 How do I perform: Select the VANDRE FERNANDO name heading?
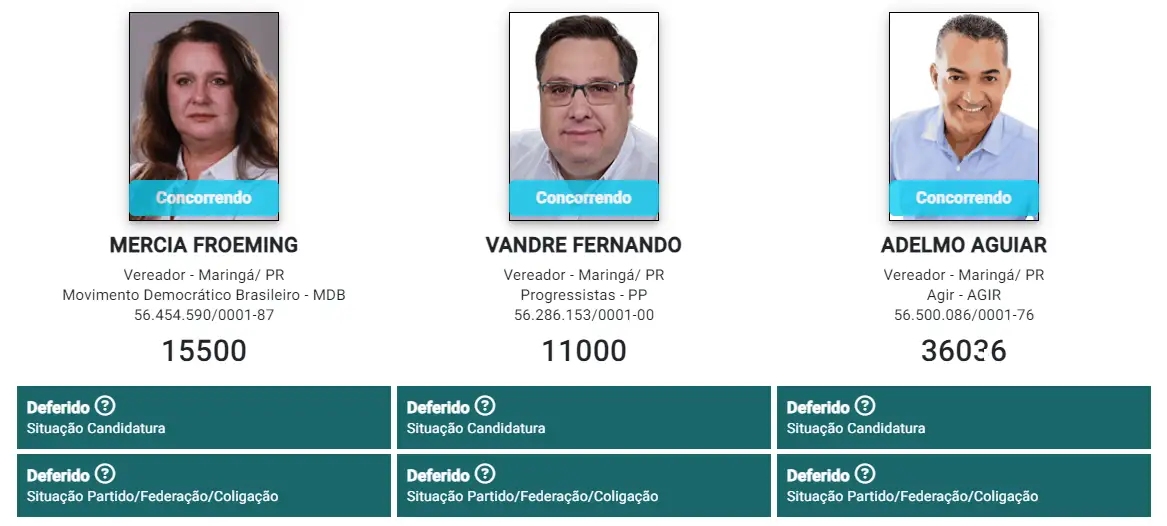click(584, 245)
